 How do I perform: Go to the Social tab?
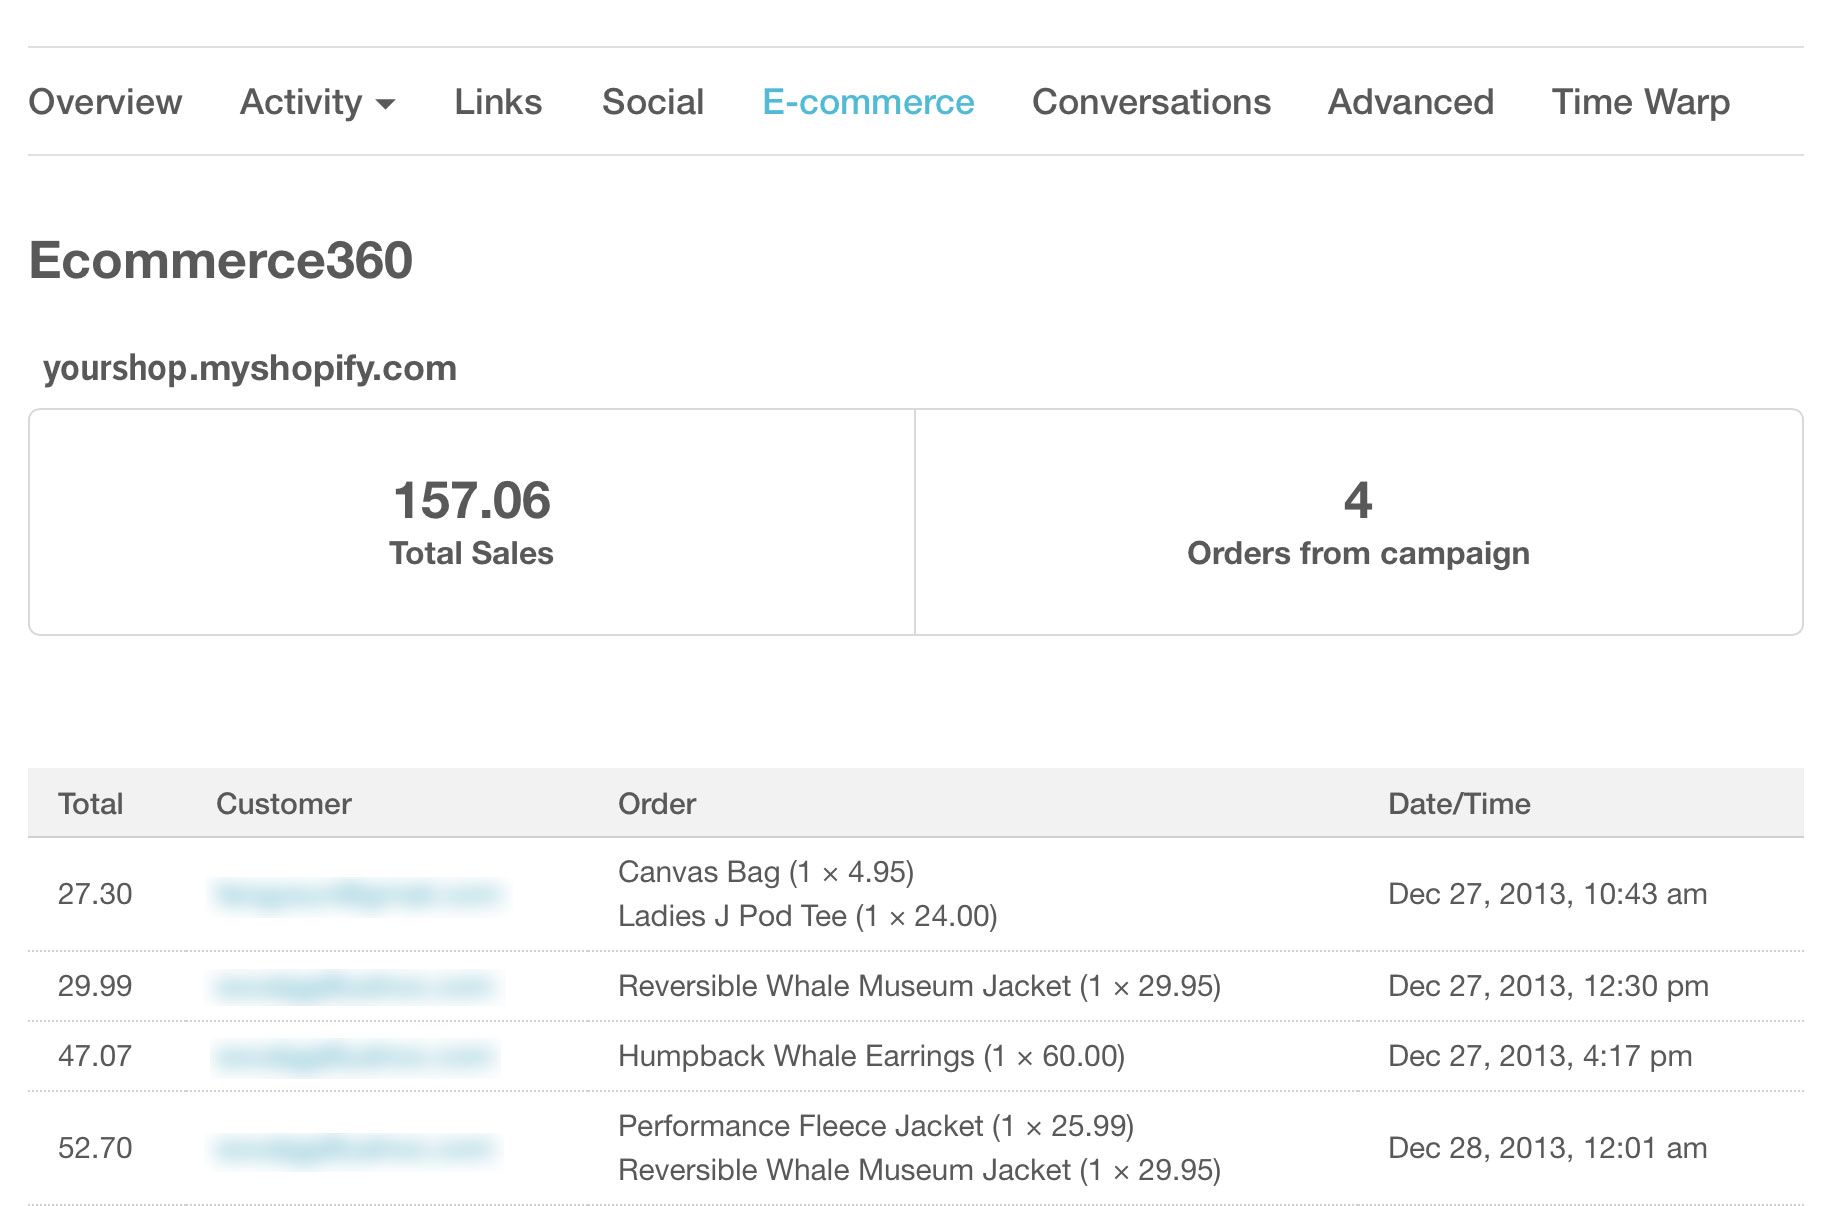coord(652,102)
